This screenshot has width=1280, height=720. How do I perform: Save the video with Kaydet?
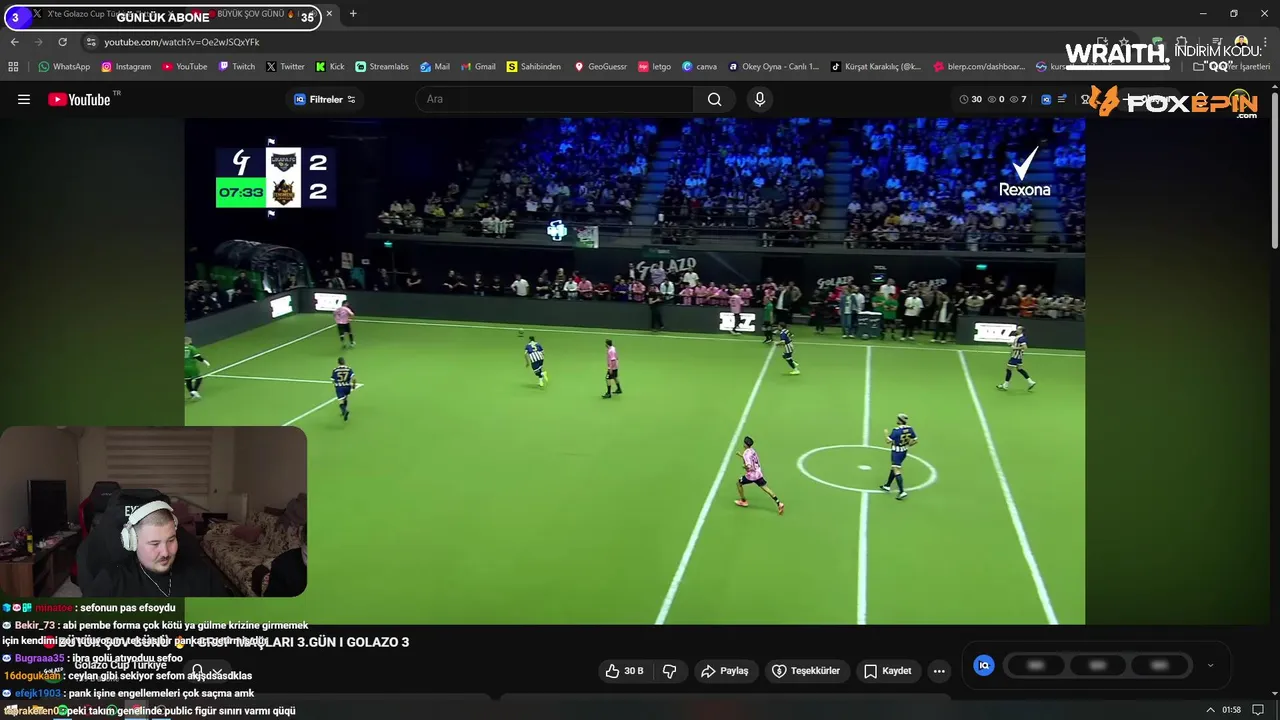888,671
